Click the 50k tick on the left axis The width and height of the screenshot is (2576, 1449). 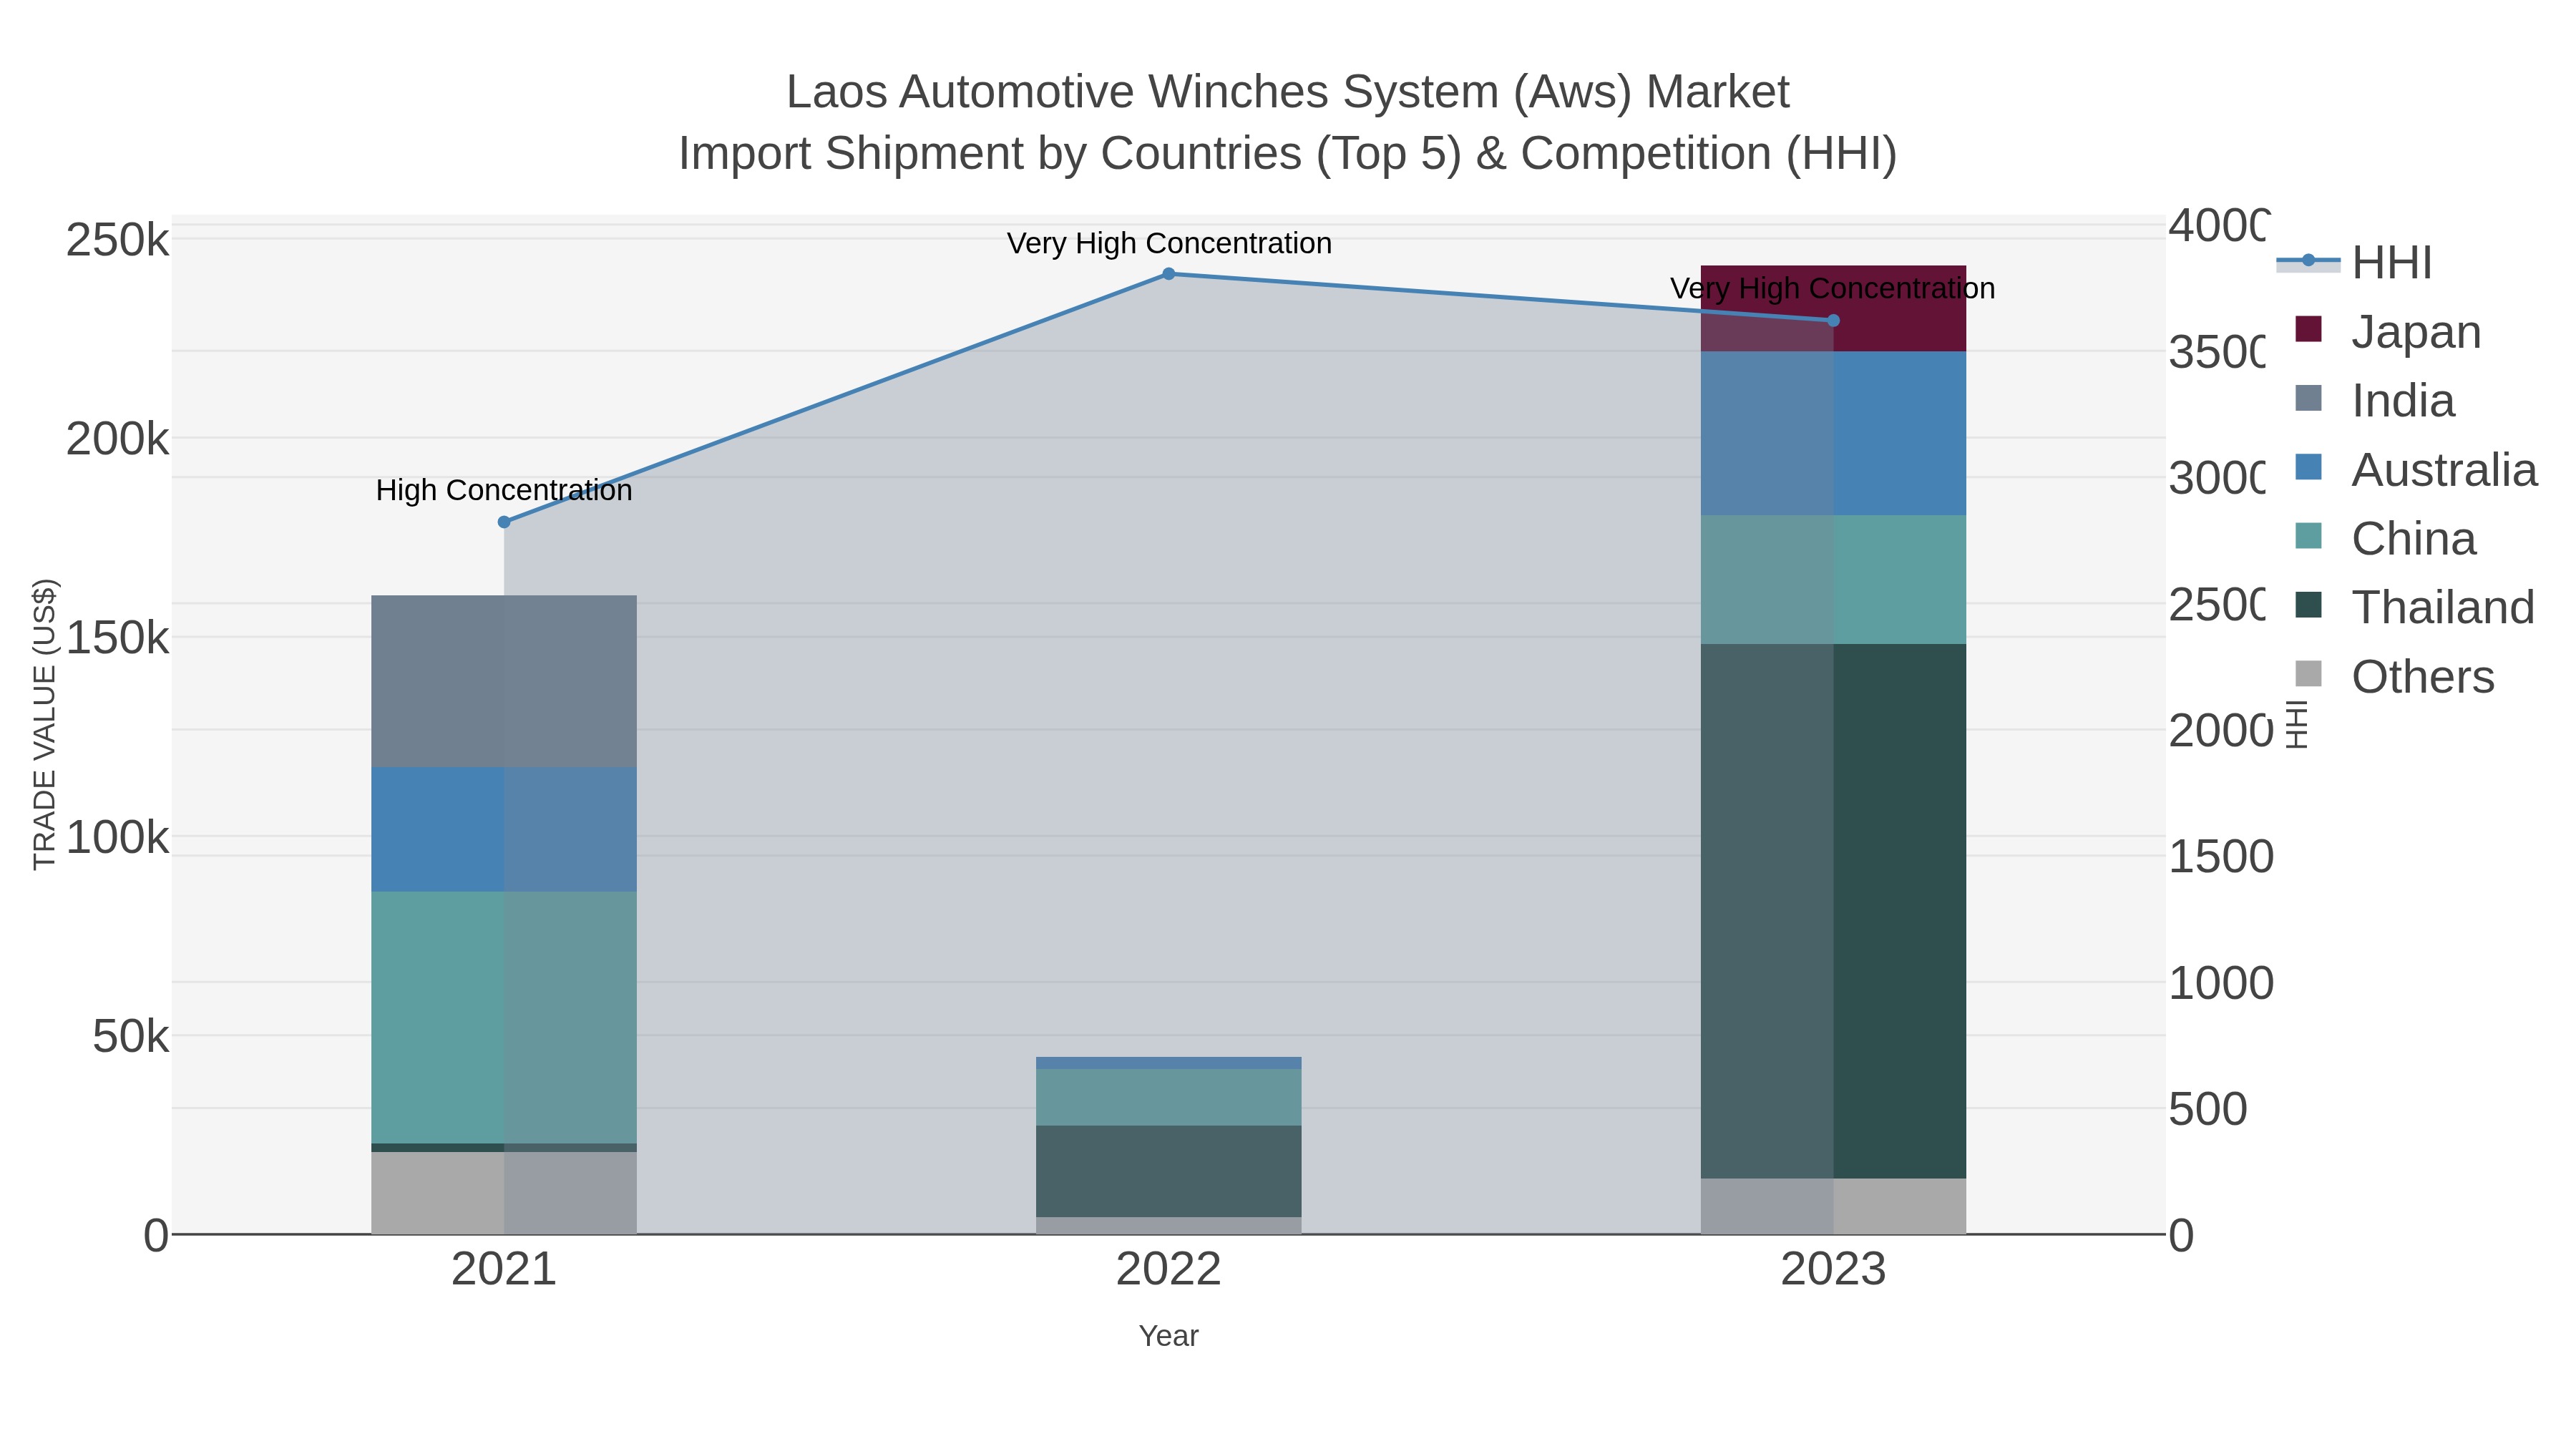(x=131, y=1037)
